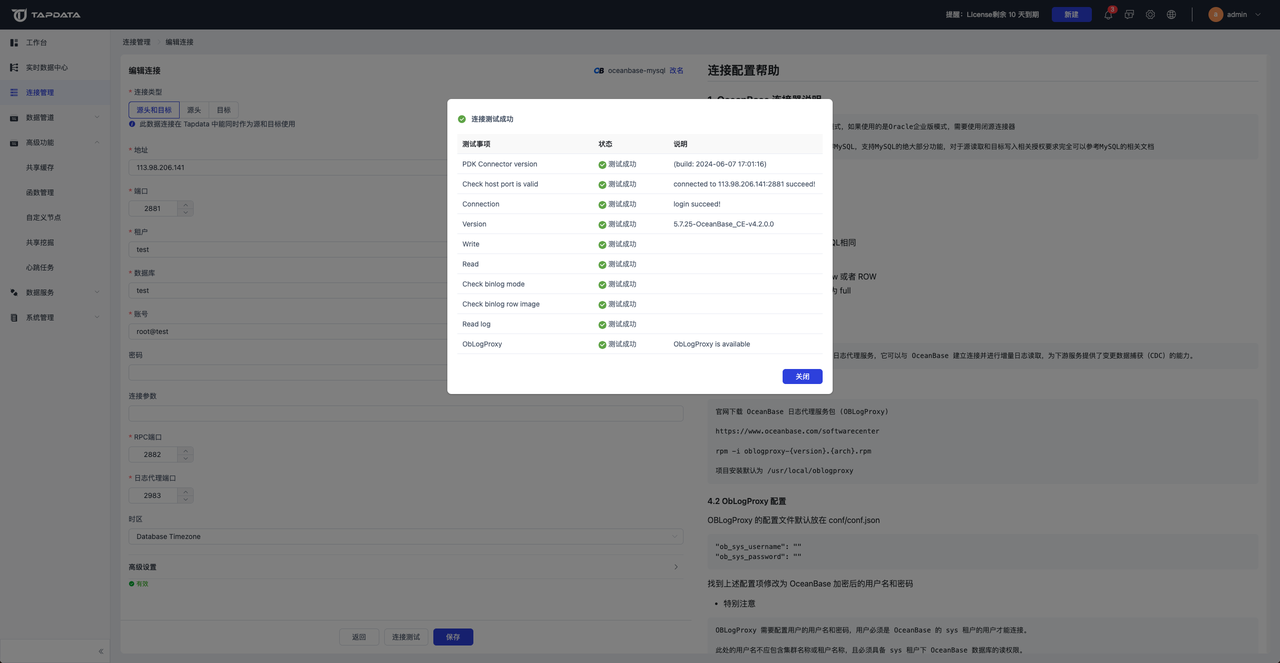Click the 保存 button
This screenshot has height=663, width=1280.
[x=453, y=637]
